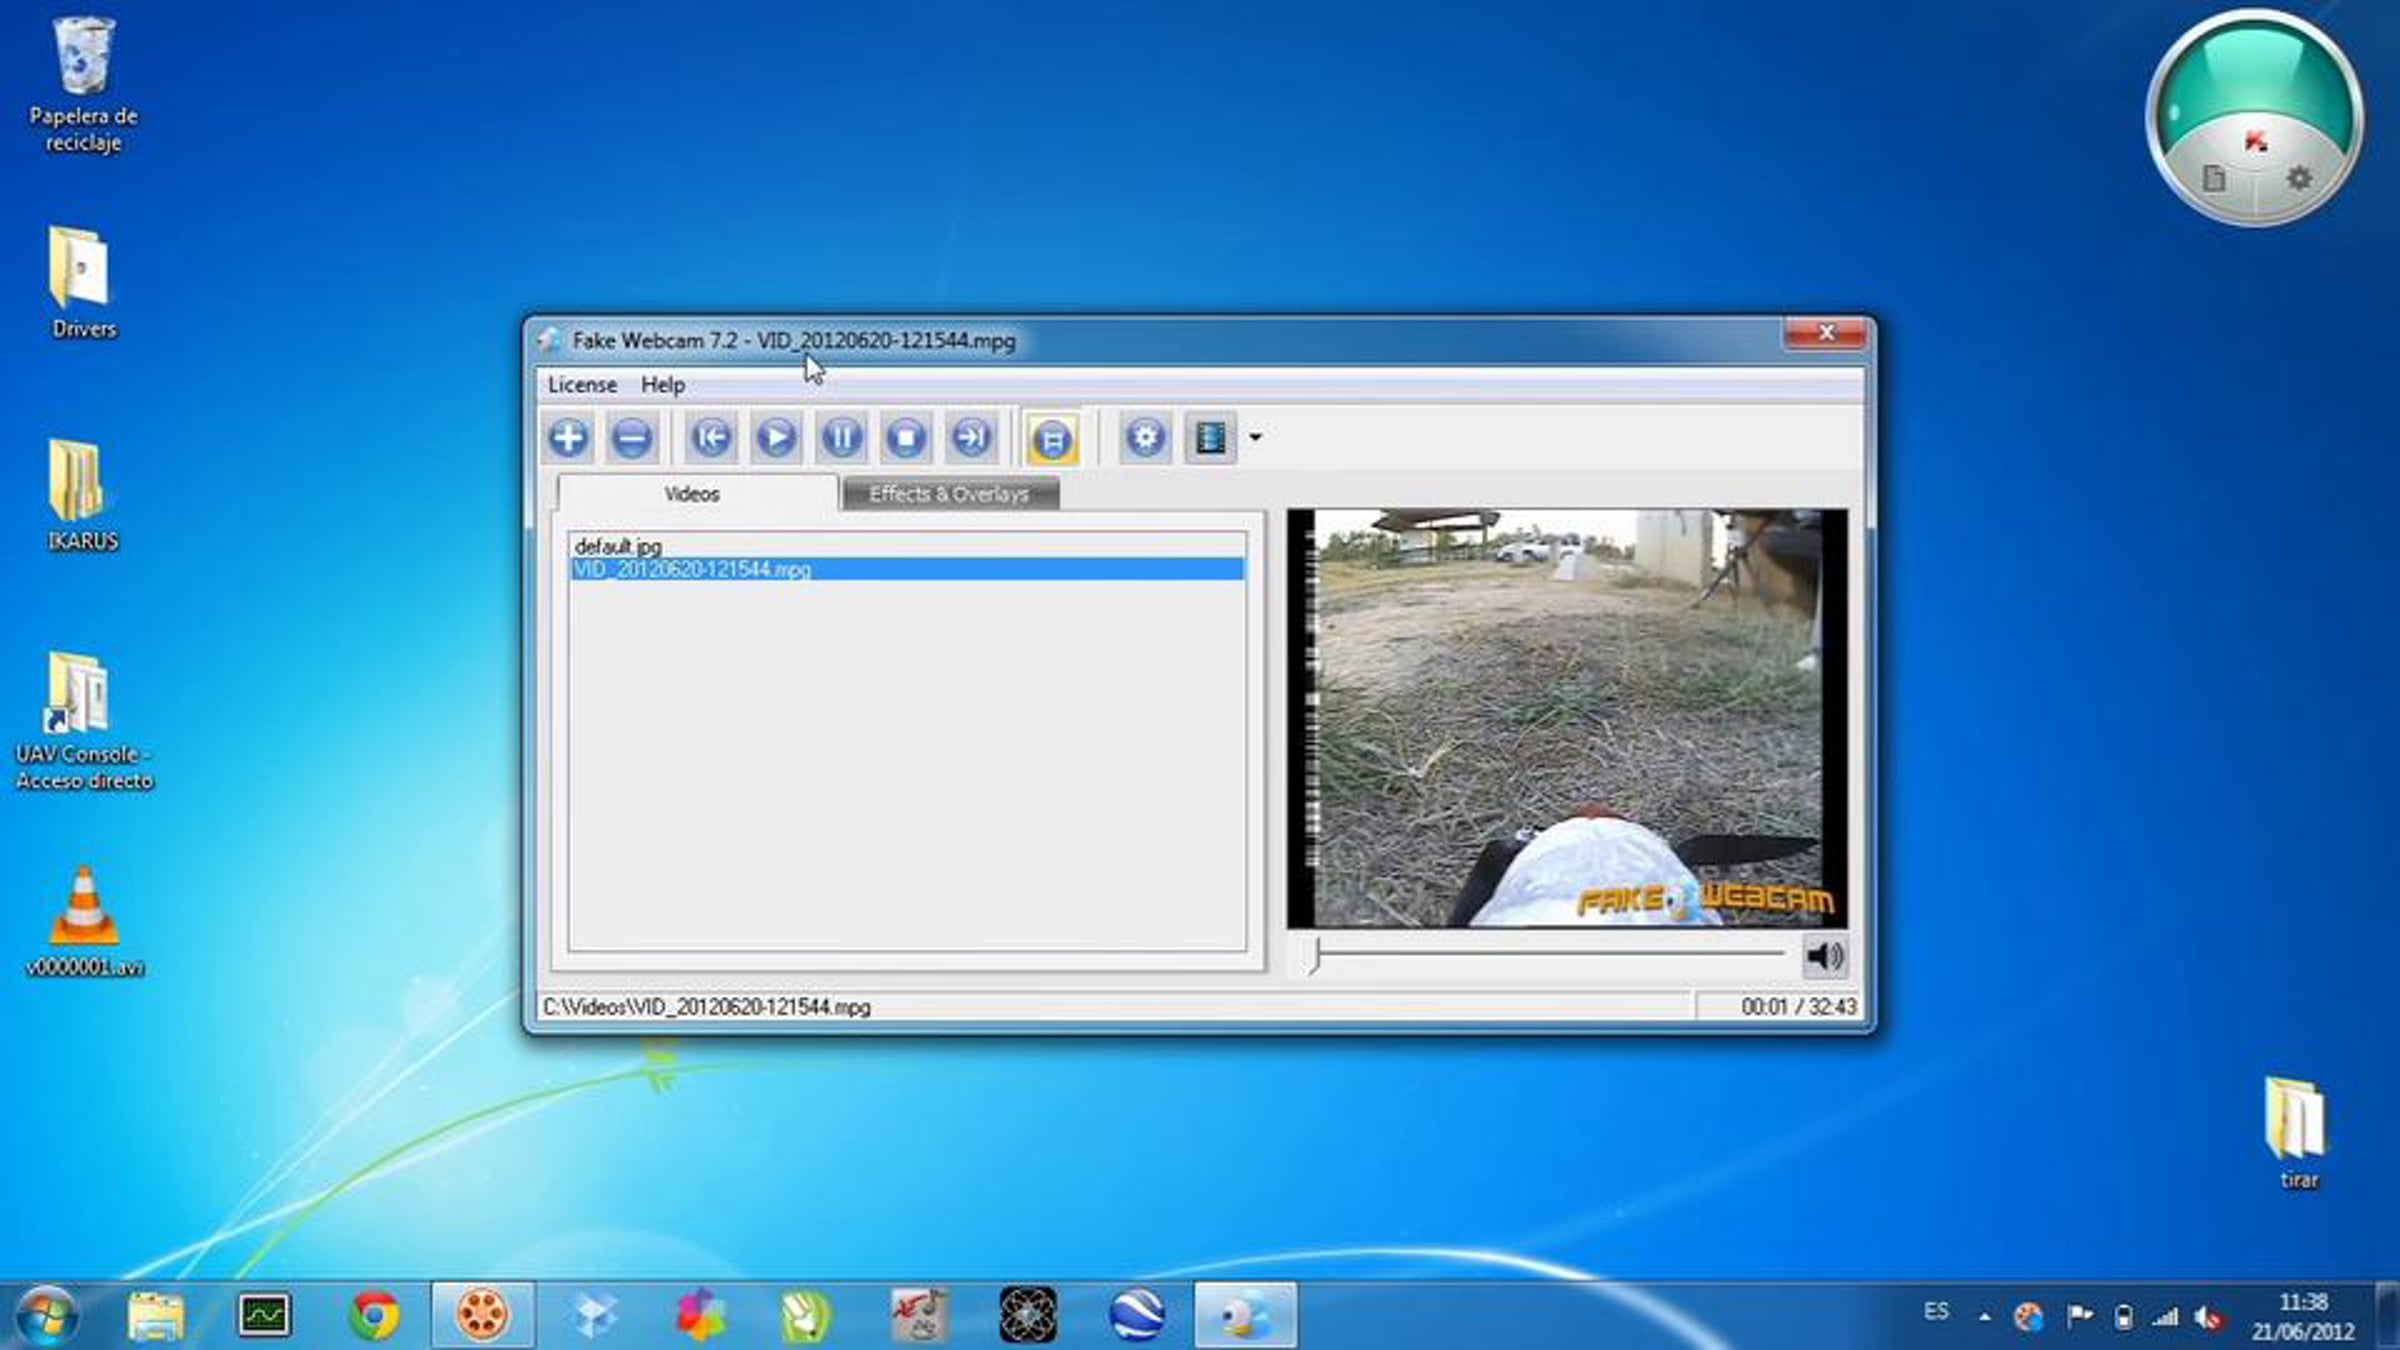Open Action Center flag tray icon
The height and width of the screenshot is (1350, 2400).
click(2079, 1317)
